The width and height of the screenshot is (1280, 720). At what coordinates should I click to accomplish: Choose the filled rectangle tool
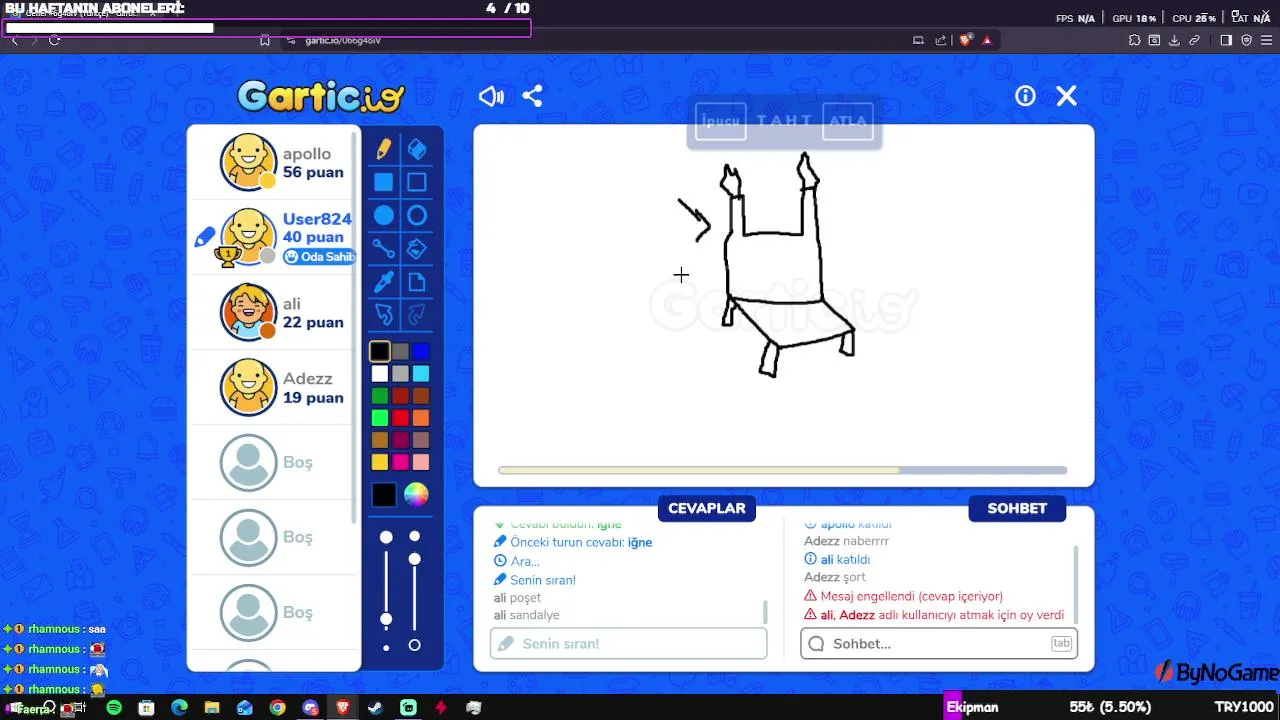(x=384, y=182)
